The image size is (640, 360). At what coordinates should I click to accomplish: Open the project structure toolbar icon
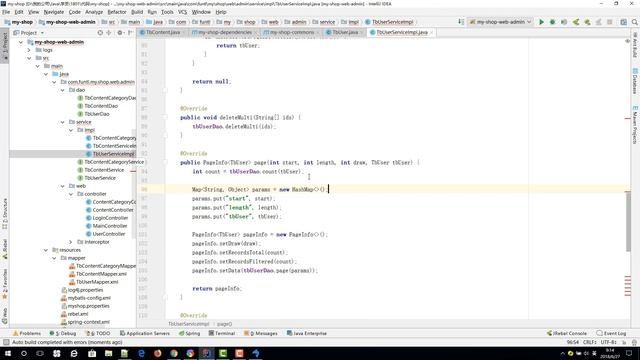[623, 22]
